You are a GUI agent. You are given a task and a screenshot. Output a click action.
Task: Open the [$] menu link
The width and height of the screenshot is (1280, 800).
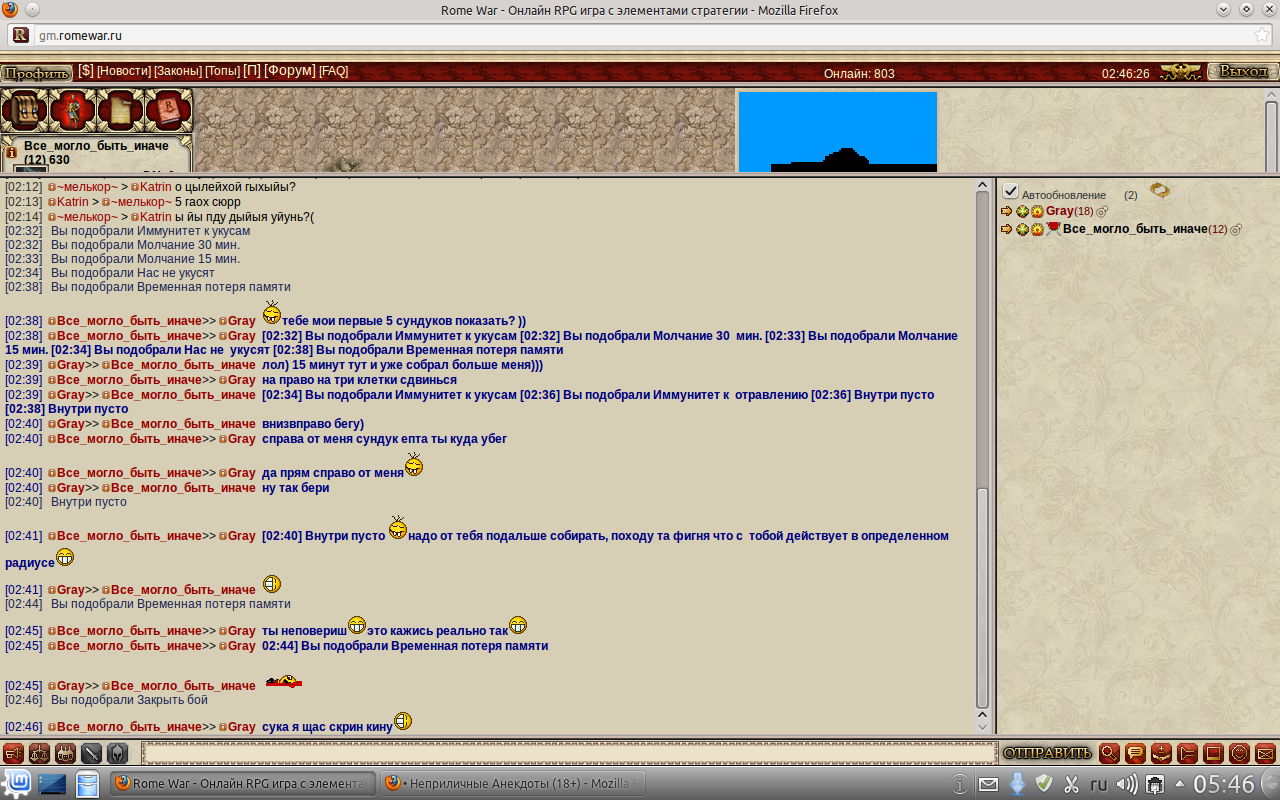click(86, 71)
